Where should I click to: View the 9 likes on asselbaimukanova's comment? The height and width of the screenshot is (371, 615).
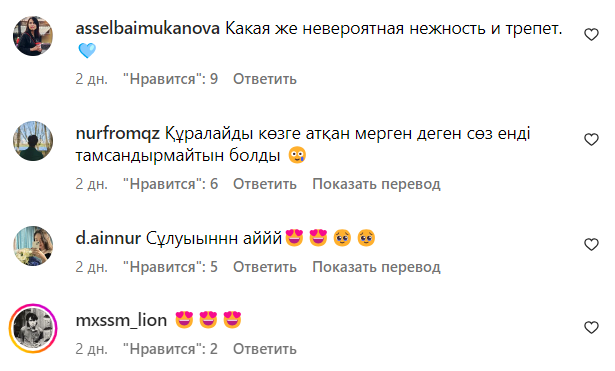point(171,79)
